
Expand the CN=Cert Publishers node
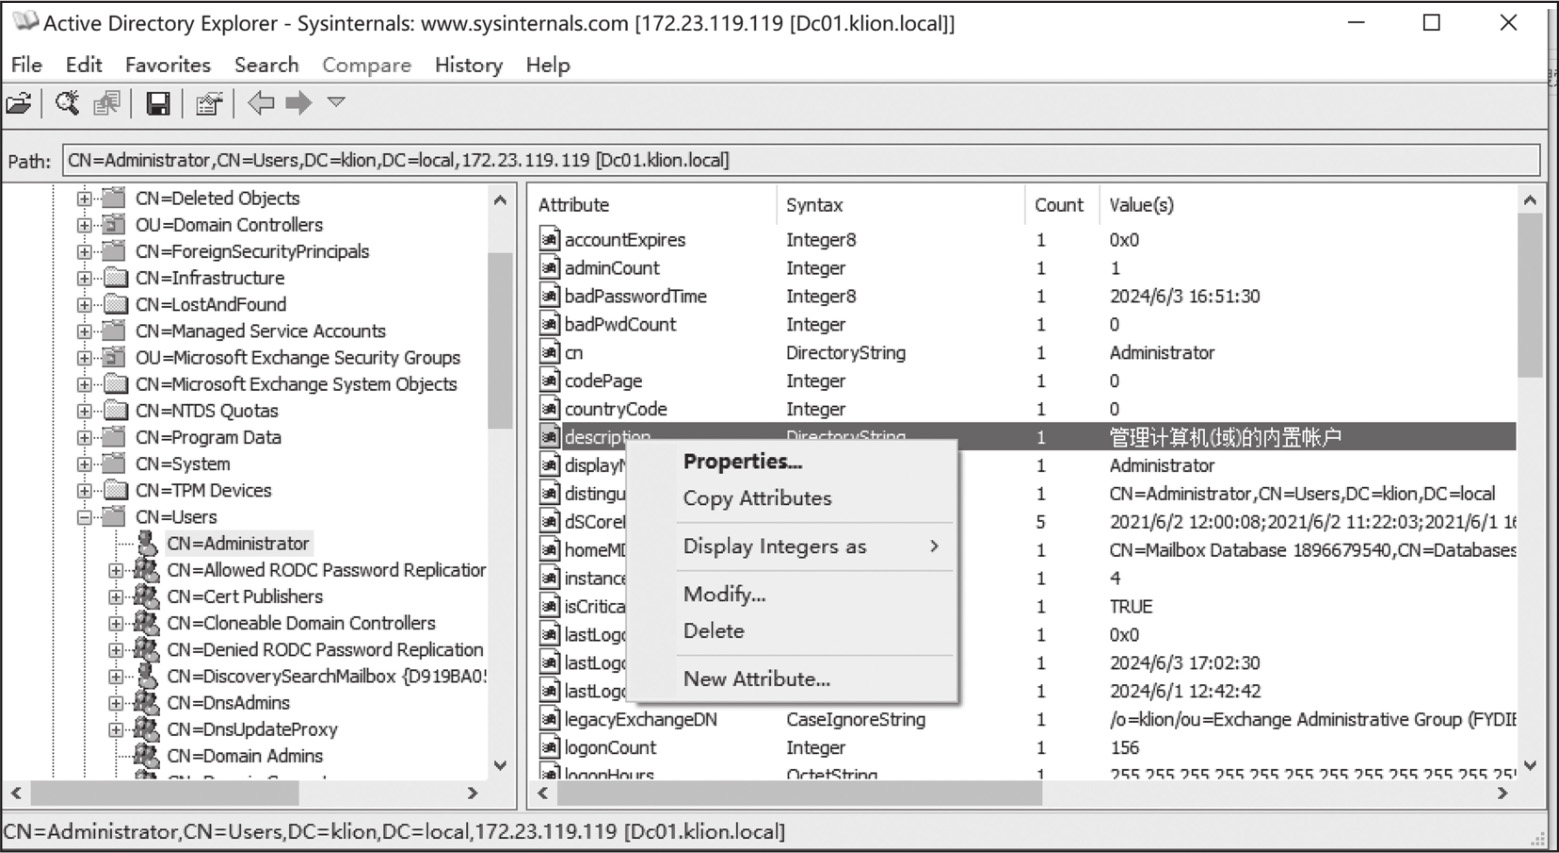coord(116,597)
